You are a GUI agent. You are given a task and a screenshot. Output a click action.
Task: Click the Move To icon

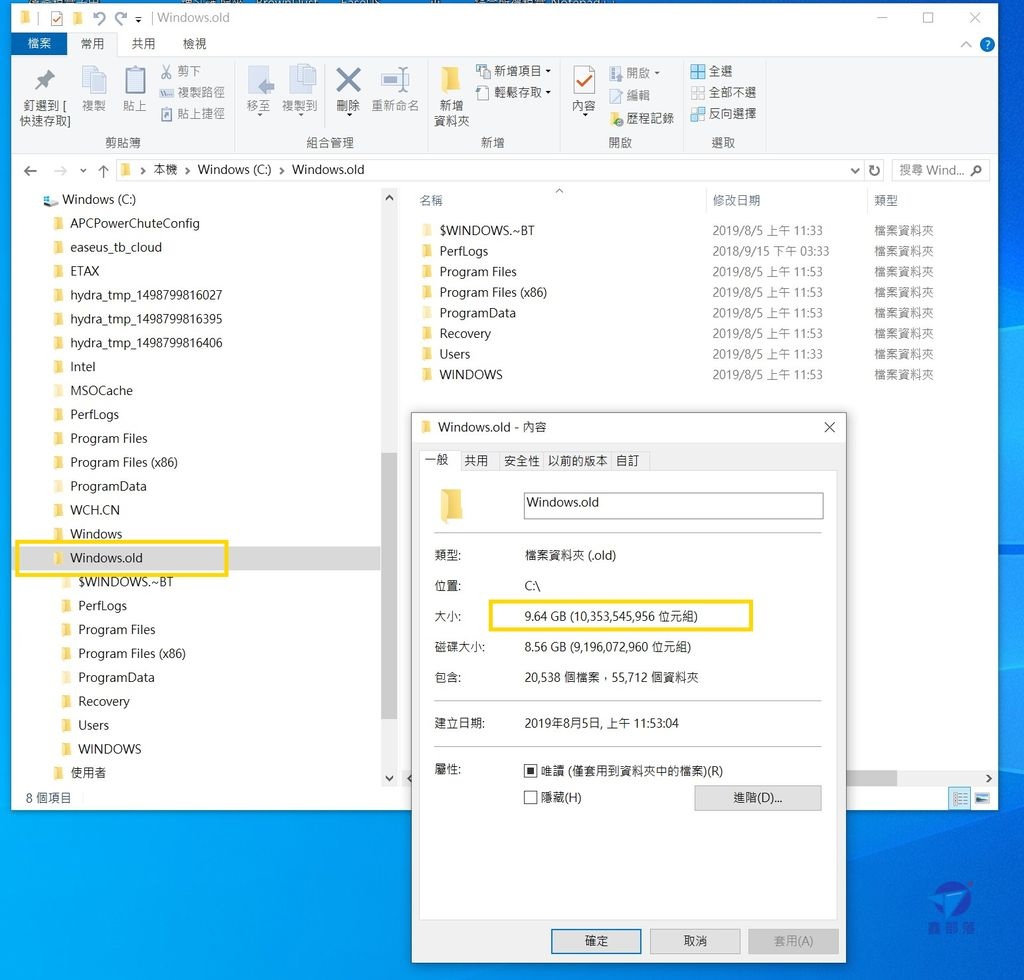259,81
